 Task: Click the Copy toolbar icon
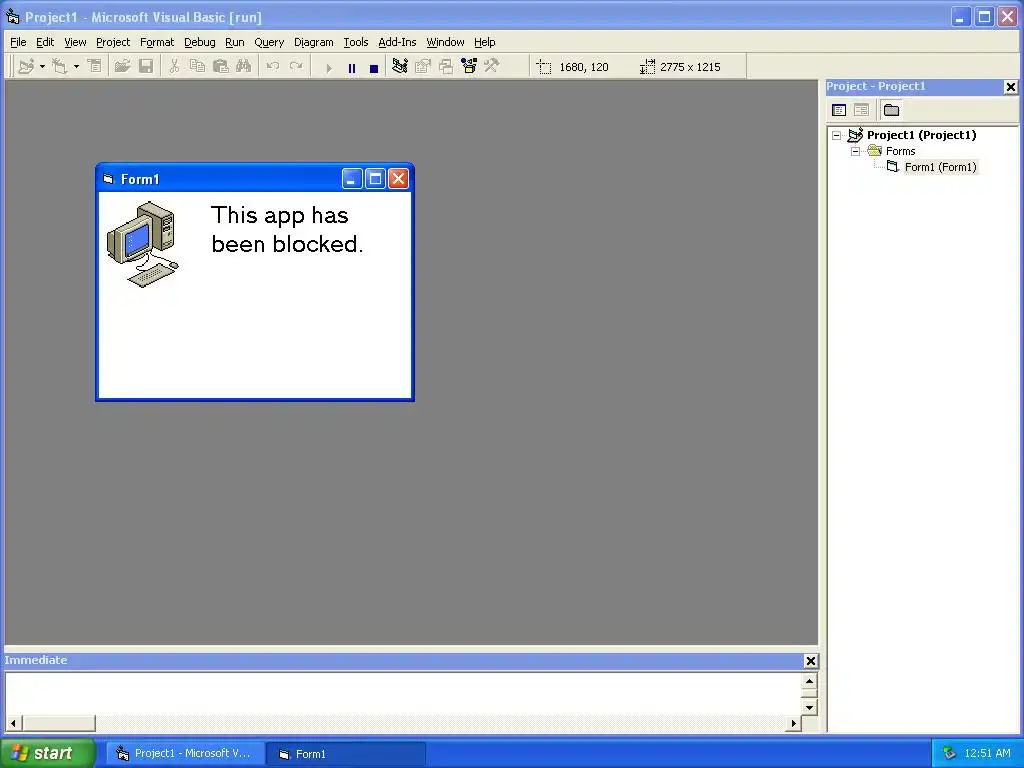[197, 67]
